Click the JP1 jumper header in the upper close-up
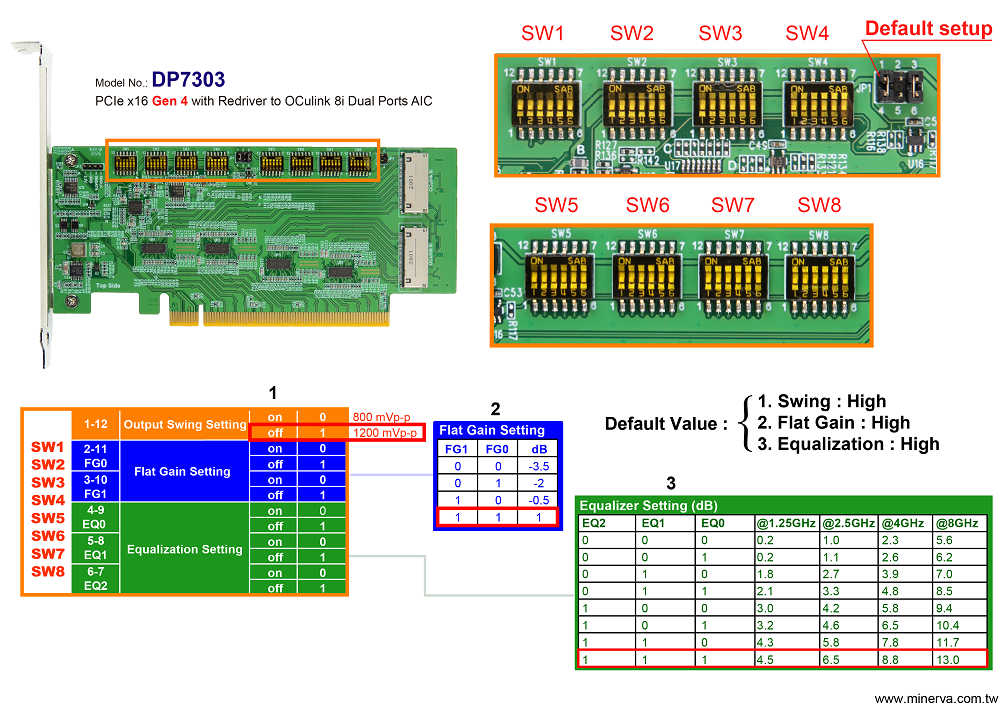Image resolution: width=1000 pixels, height=707 pixels. [x=899, y=87]
